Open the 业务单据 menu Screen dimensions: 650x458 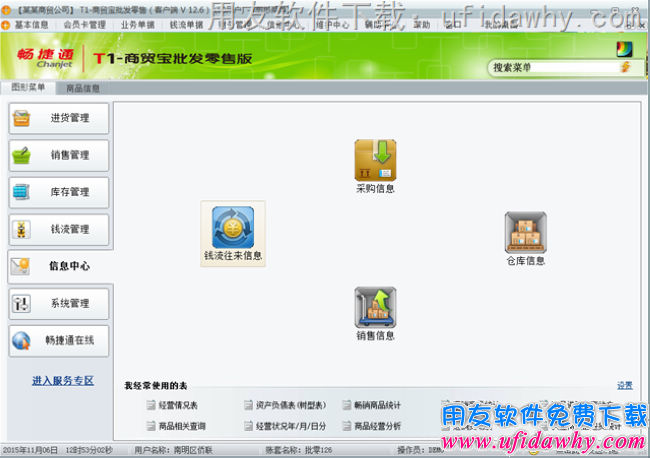click(138, 25)
